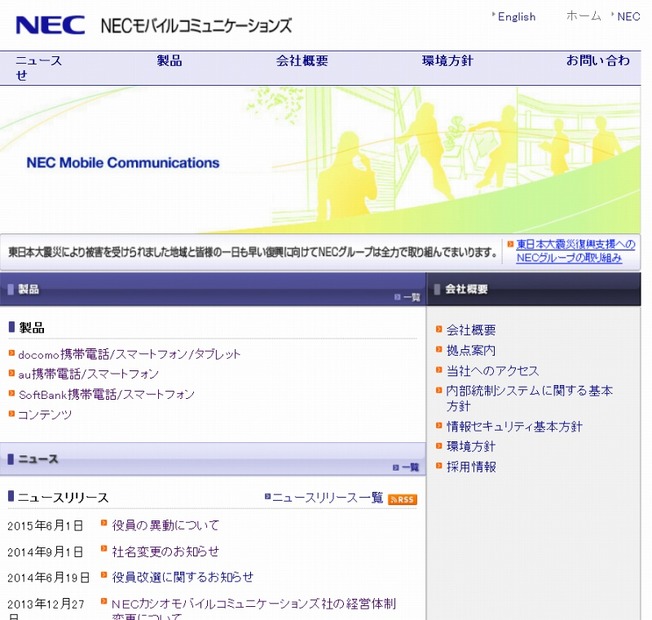Switch site language to English
The height and width of the screenshot is (620, 652).
pos(516,17)
